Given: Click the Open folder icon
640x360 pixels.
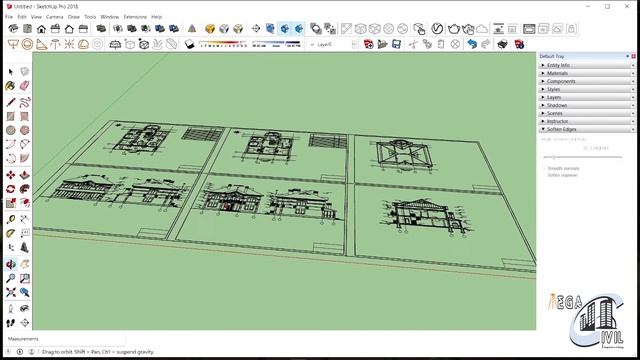Looking at the screenshot, I should (382, 44).
